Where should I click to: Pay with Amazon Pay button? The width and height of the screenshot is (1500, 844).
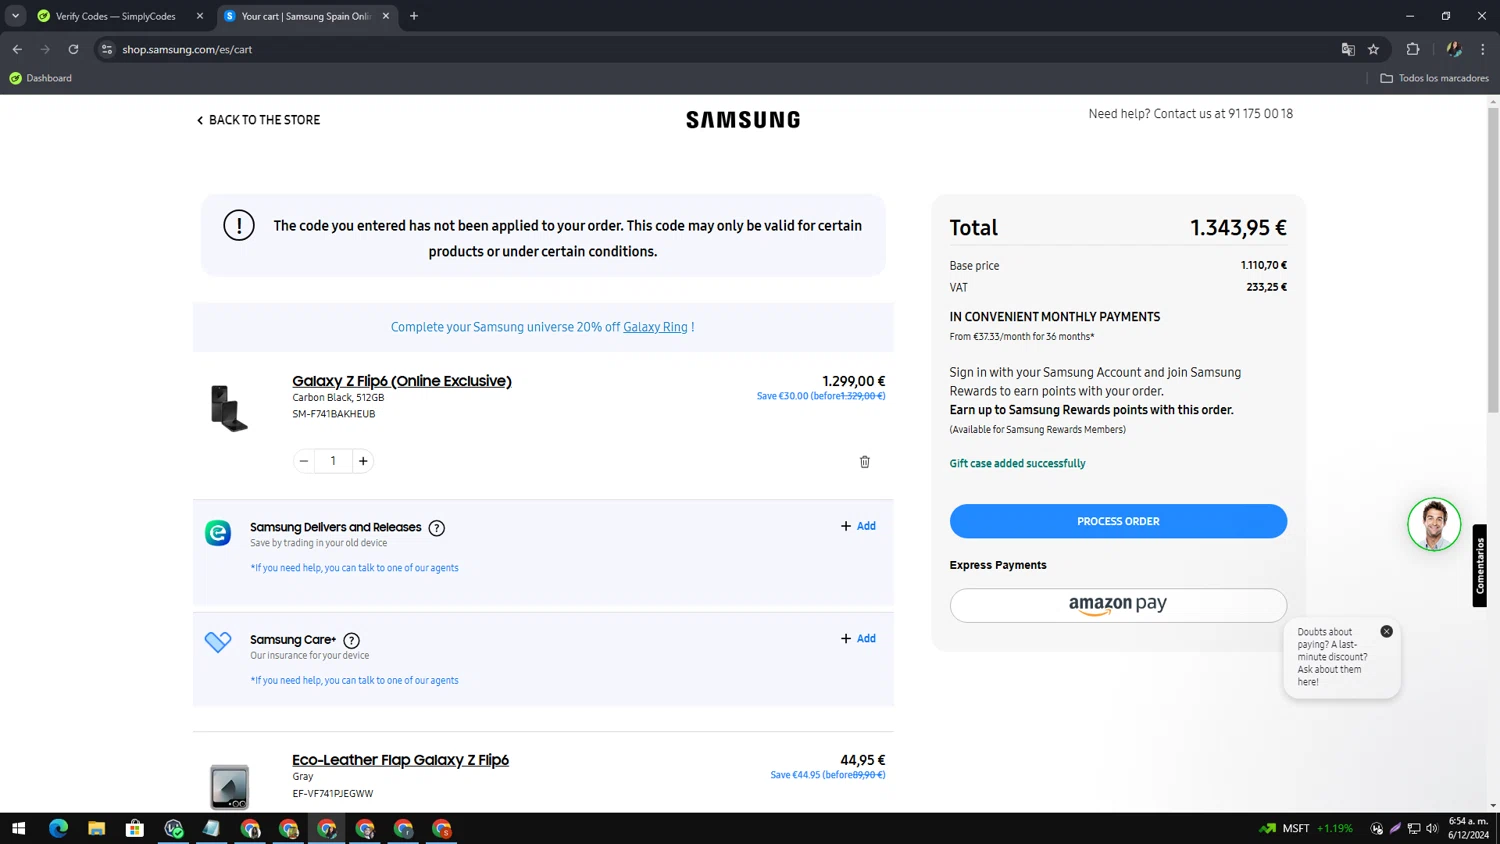click(1118, 605)
